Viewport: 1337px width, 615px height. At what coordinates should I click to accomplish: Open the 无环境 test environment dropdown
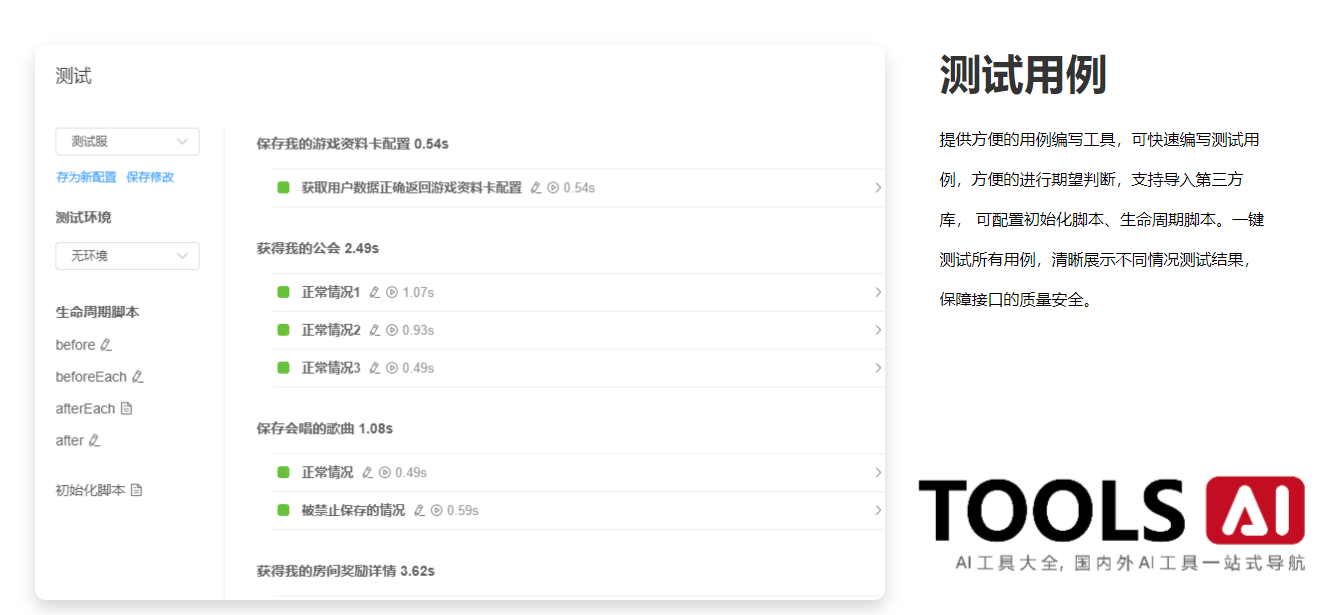click(127, 256)
